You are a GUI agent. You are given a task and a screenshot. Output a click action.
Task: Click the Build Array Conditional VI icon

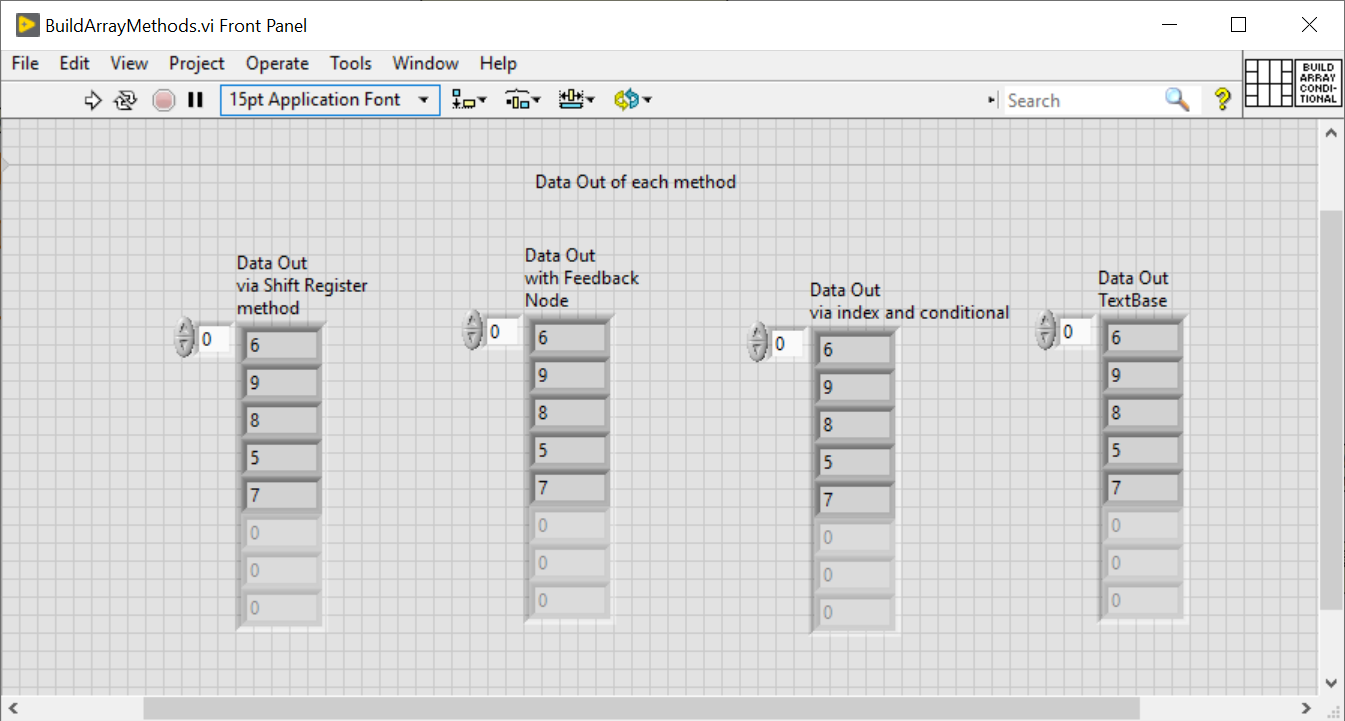point(1318,83)
